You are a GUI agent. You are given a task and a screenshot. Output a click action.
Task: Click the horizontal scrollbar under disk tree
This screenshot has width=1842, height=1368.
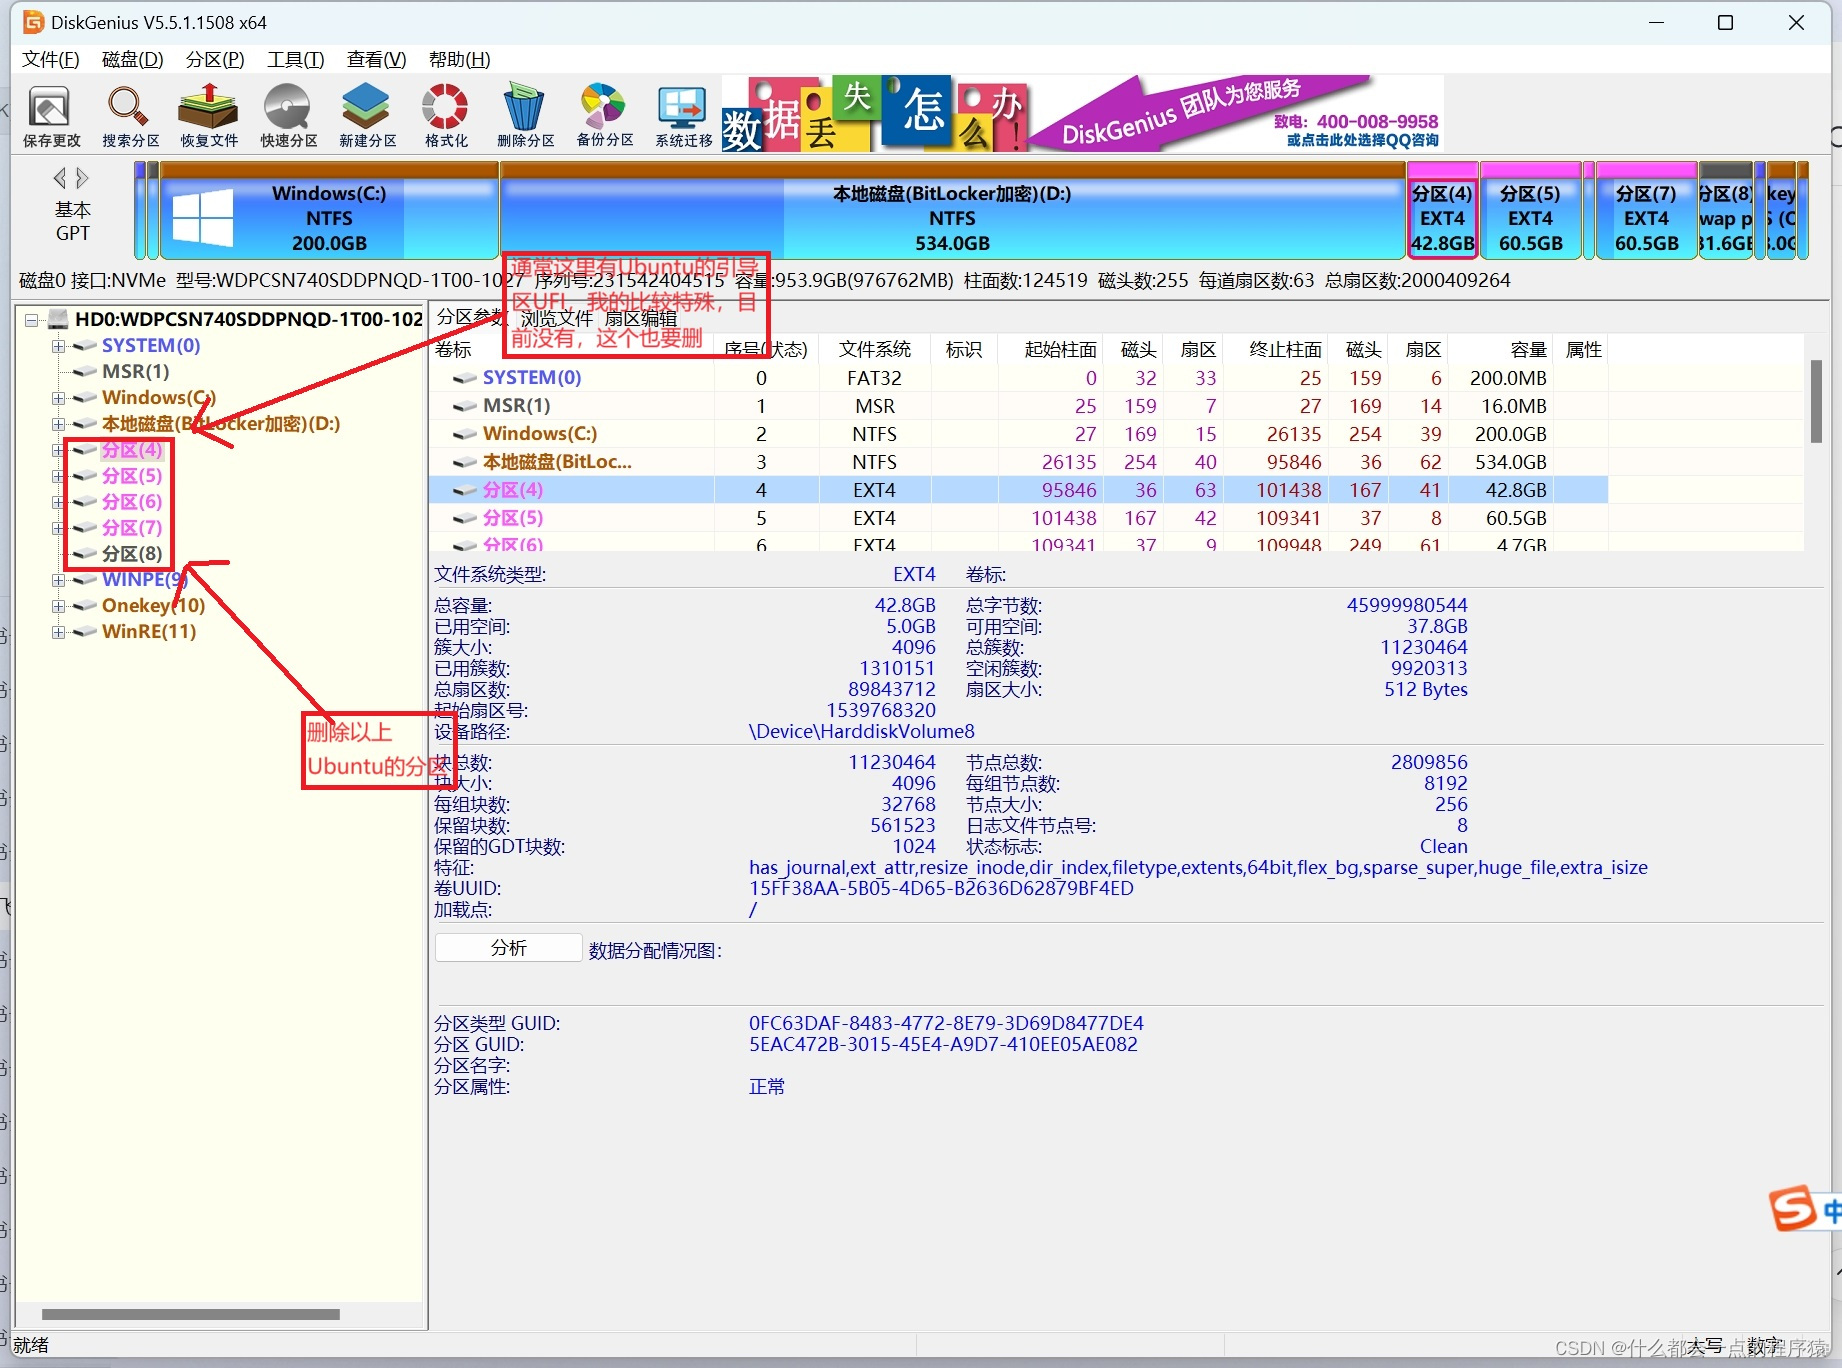click(190, 1314)
